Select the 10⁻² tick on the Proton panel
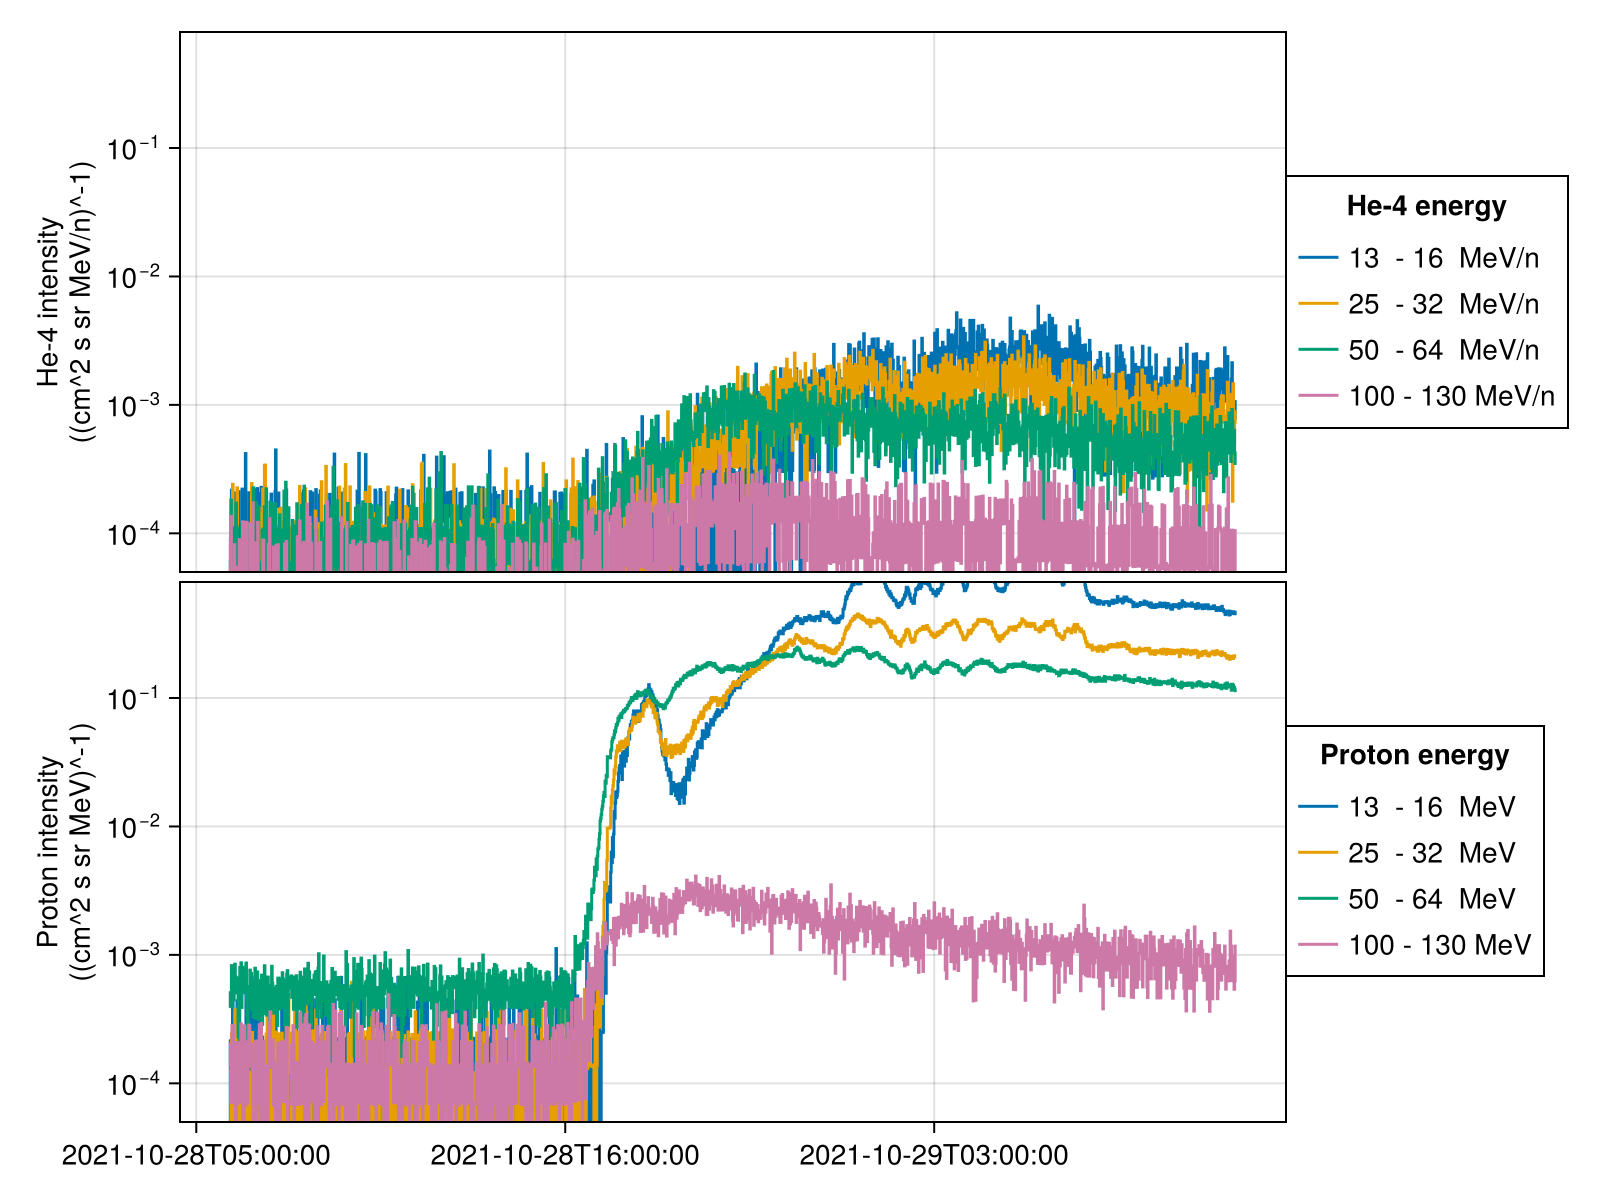1600x1200 pixels. (x=130, y=828)
